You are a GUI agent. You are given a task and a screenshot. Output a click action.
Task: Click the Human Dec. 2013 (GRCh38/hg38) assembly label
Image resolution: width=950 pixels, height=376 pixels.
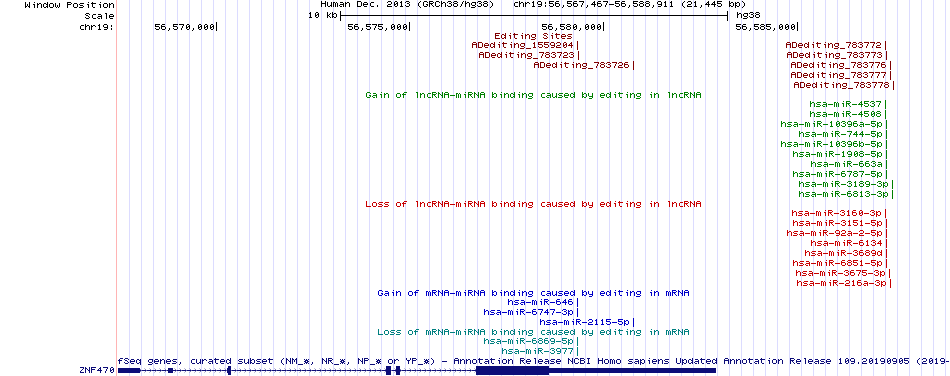[407, 5]
